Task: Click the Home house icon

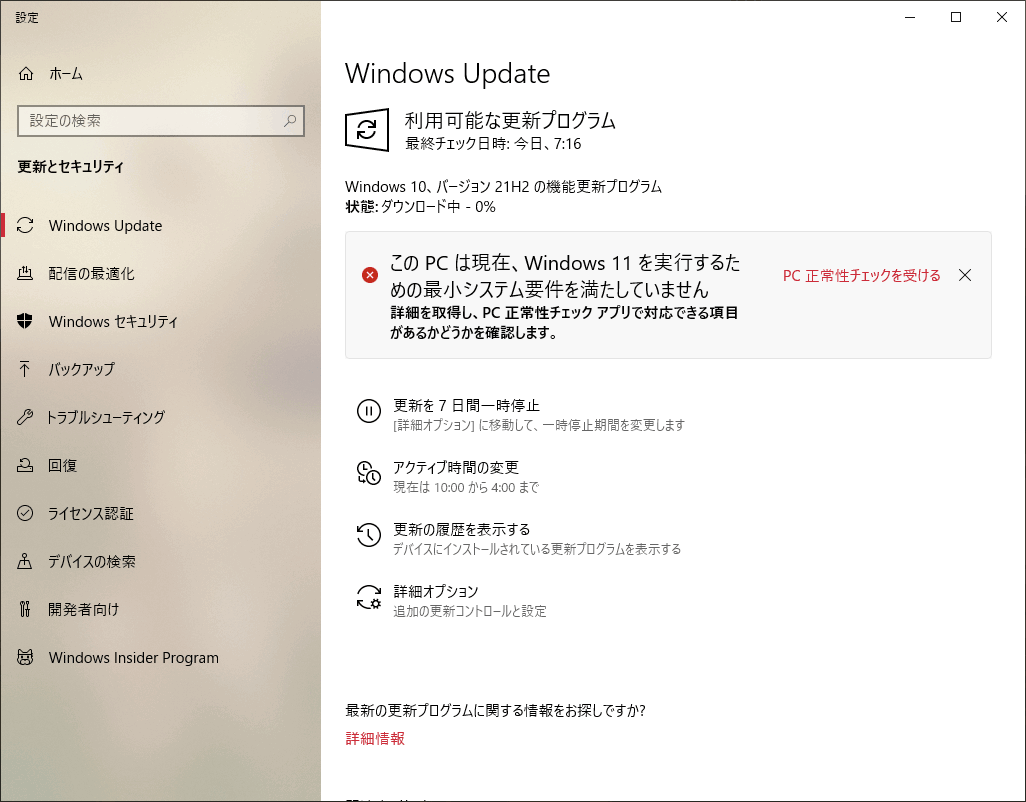Action: point(26,73)
